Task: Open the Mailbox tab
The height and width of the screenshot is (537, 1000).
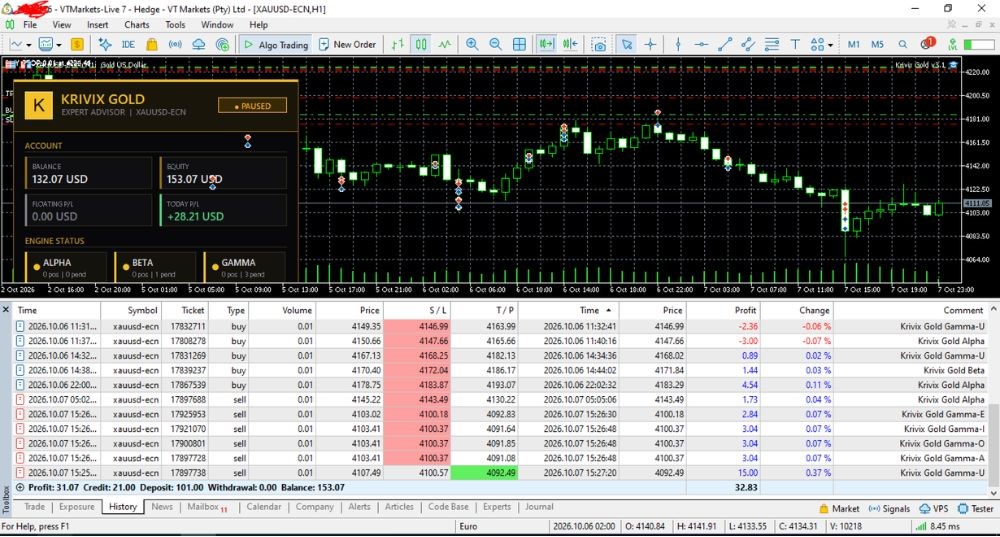Action: pyautogui.click(x=207, y=508)
